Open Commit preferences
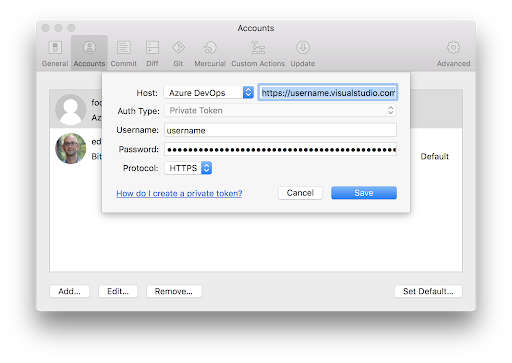 pyautogui.click(x=124, y=53)
